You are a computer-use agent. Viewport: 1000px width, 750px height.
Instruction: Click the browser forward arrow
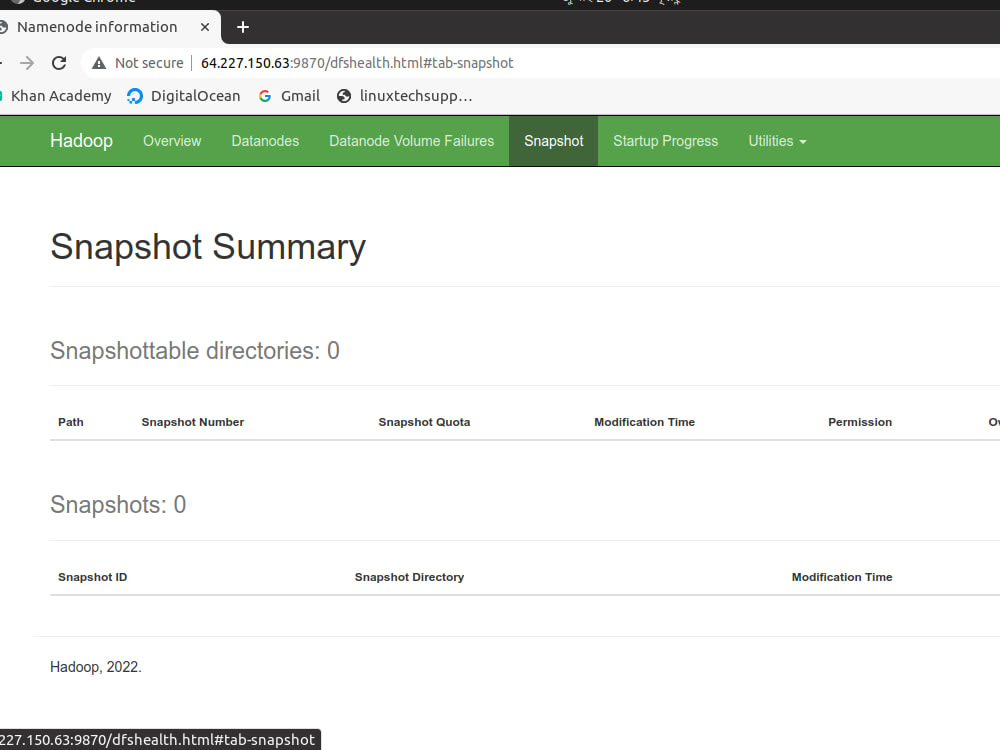[x=27, y=63]
